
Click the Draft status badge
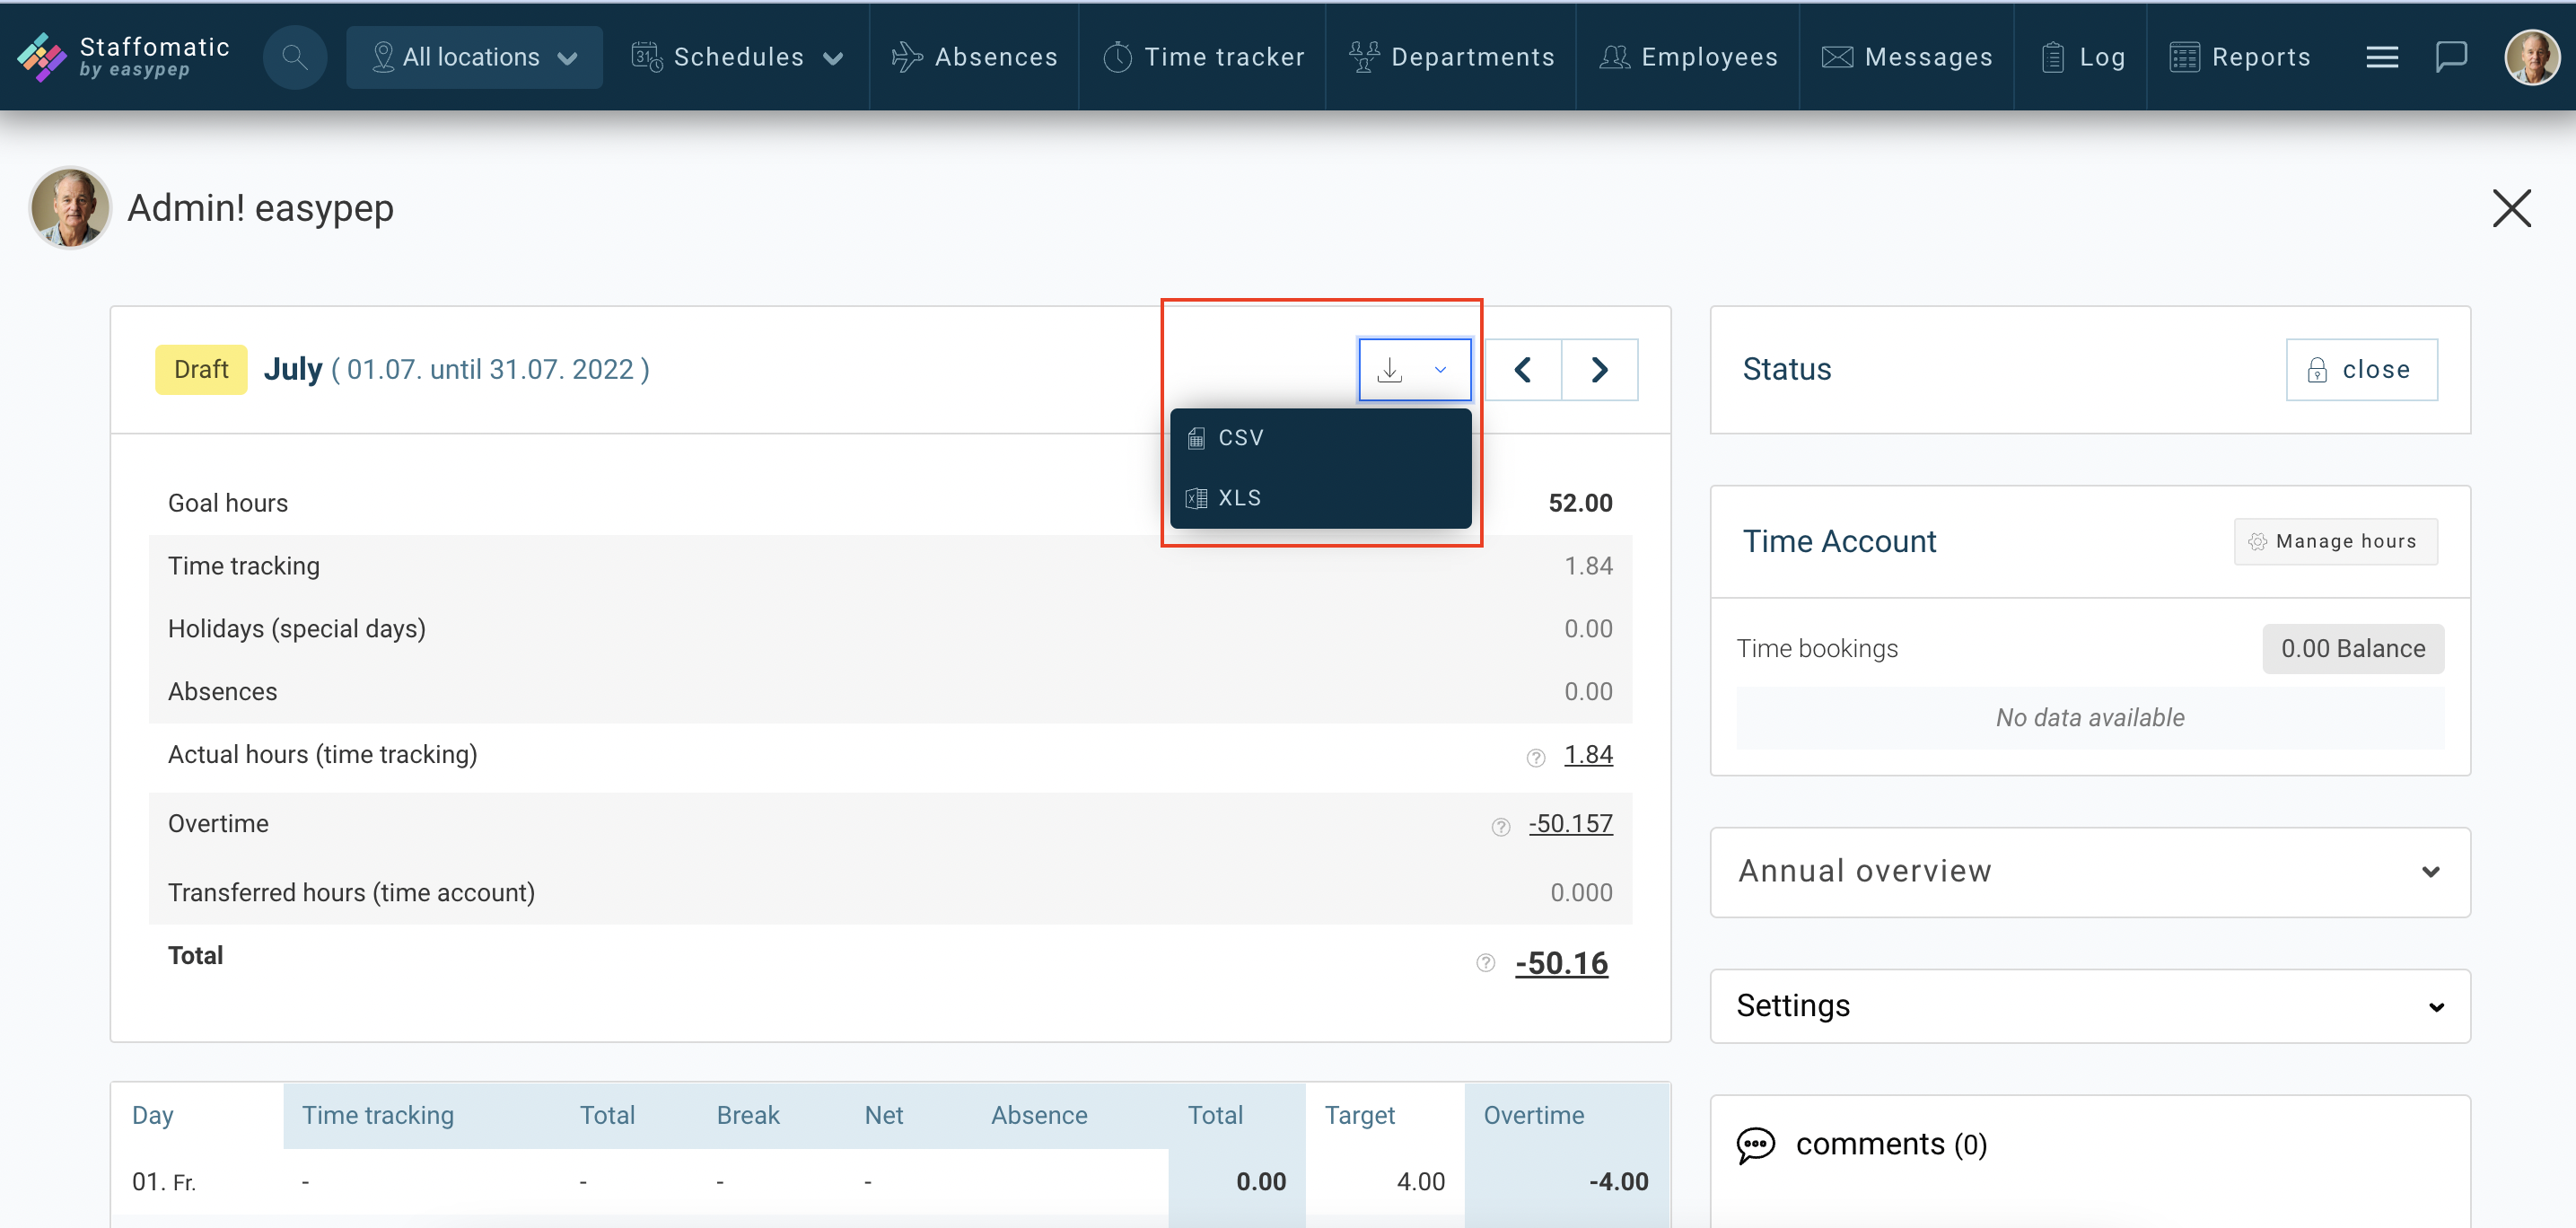pyautogui.click(x=201, y=369)
